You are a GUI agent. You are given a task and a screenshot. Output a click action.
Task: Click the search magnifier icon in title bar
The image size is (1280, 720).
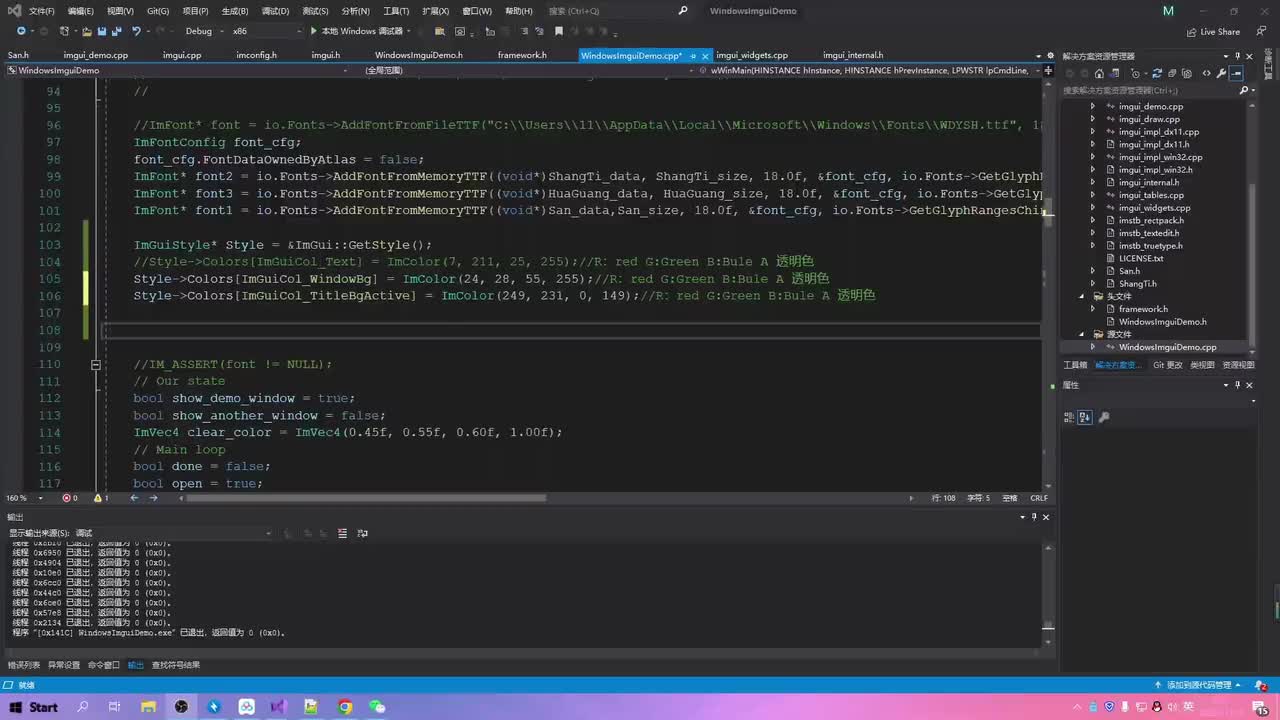[x=683, y=11]
